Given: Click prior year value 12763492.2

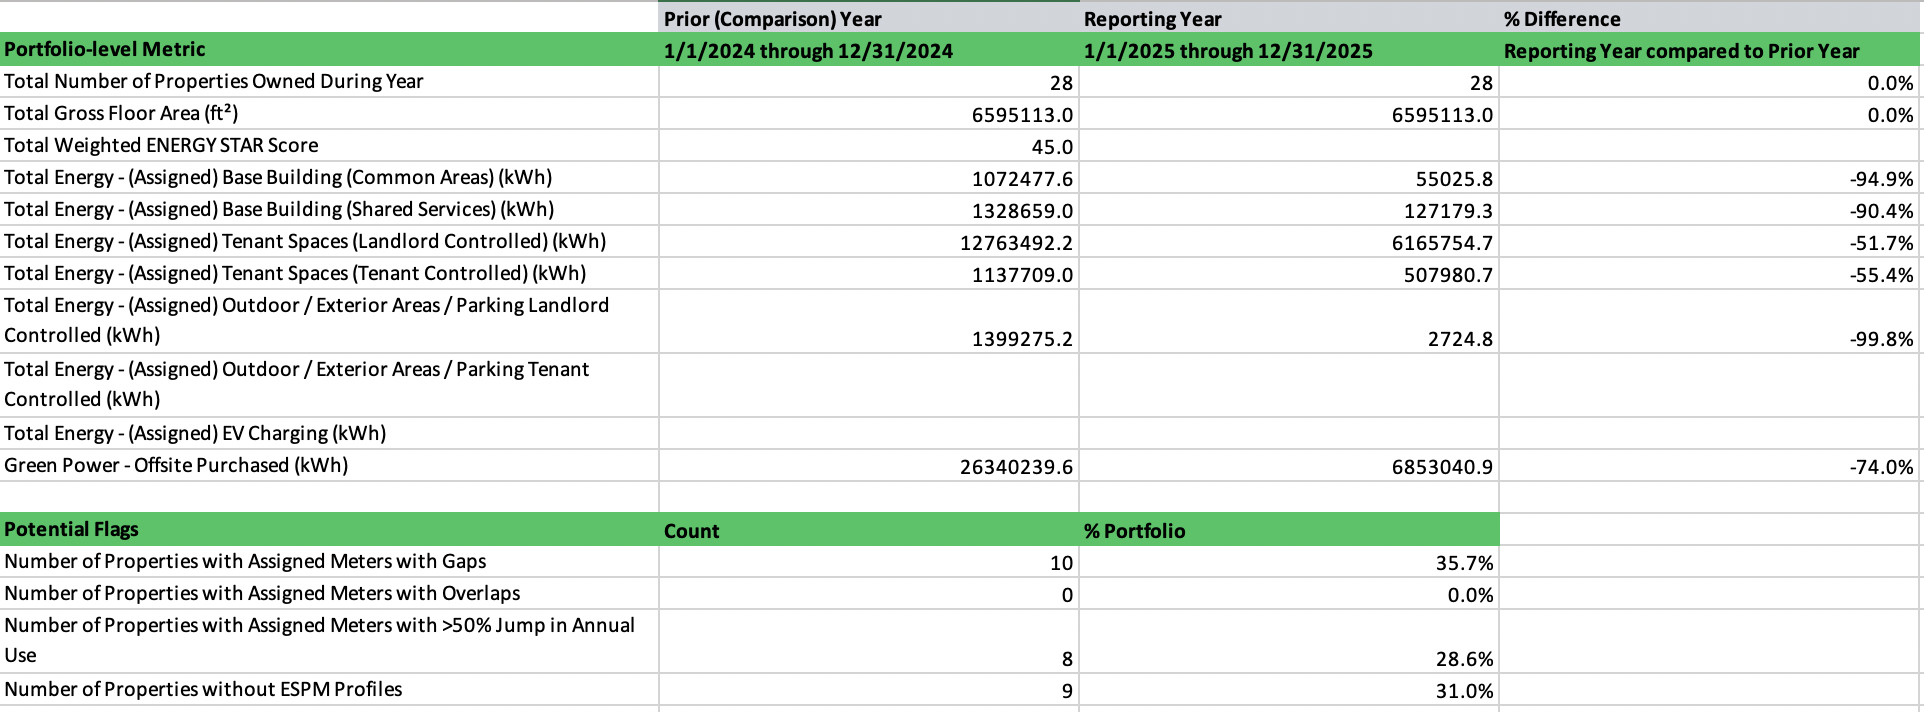Looking at the screenshot, I should 869,242.
